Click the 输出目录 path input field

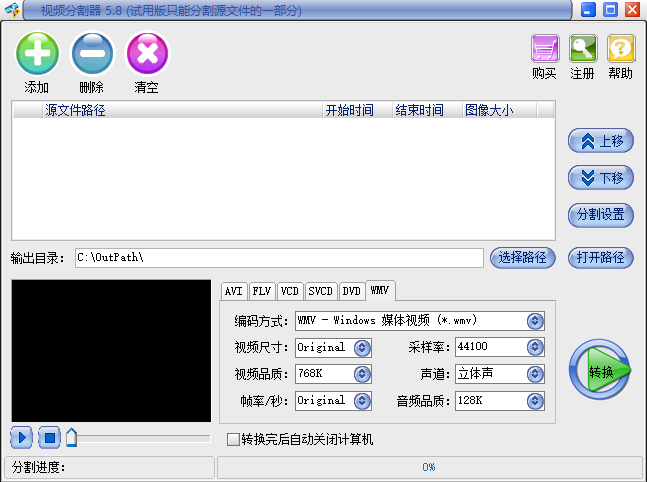pyautogui.click(x=278, y=258)
